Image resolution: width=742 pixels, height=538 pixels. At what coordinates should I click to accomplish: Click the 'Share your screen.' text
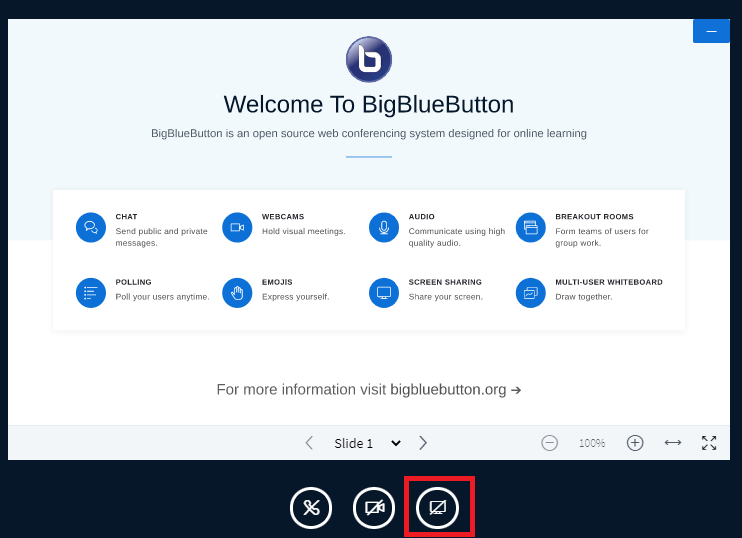click(446, 297)
